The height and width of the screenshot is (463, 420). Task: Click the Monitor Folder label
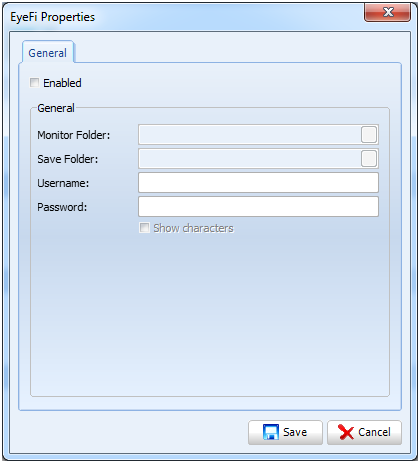(74, 135)
